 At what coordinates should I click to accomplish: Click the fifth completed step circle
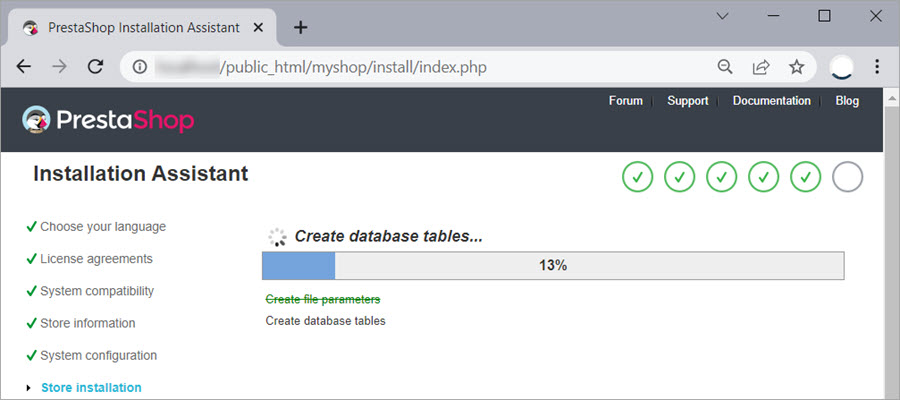[805, 177]
